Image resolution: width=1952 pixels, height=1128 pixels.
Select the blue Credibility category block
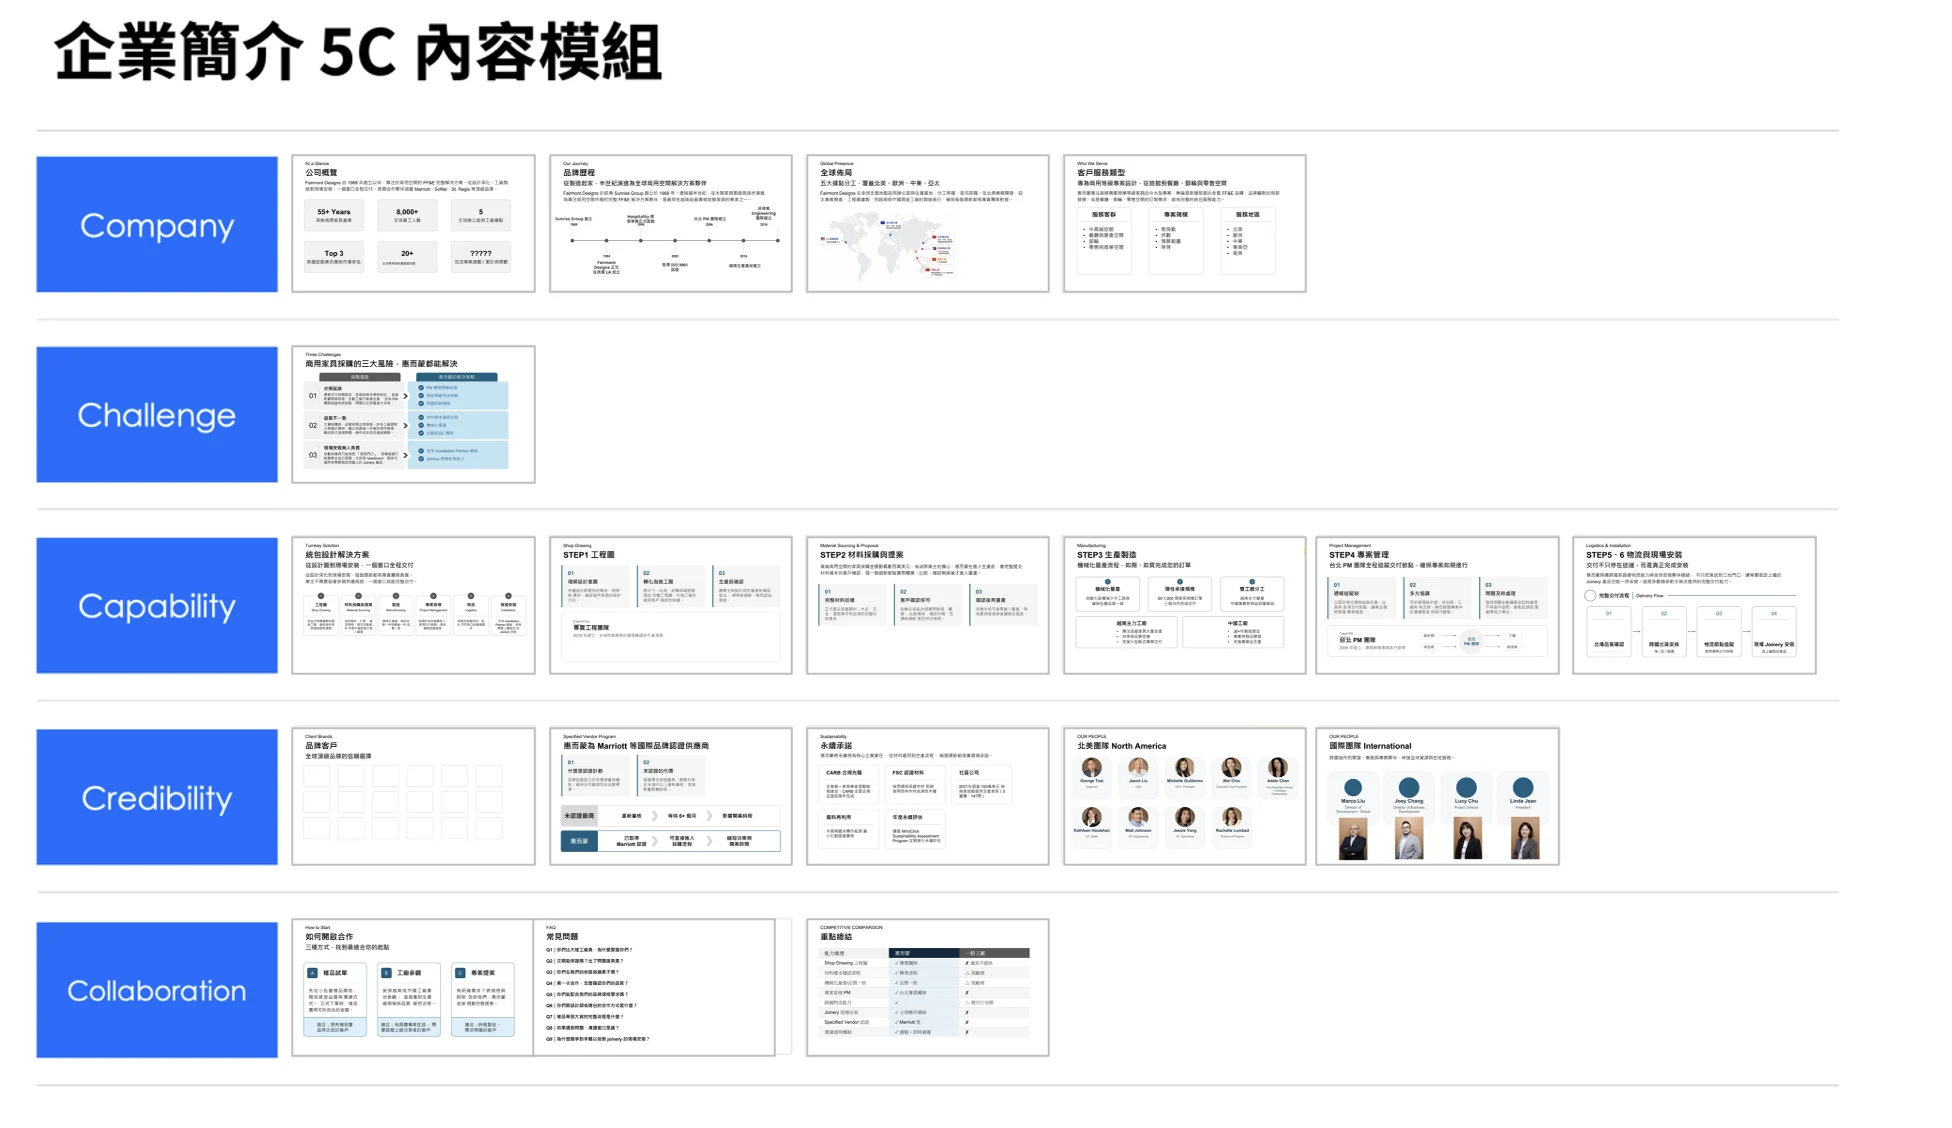pos(157,797)
